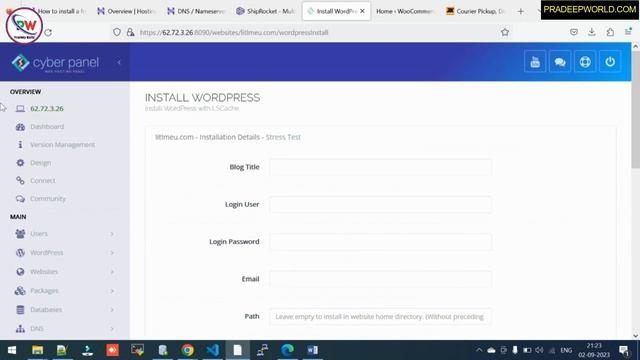Focus the Login User input field

[x=380, y=204]
